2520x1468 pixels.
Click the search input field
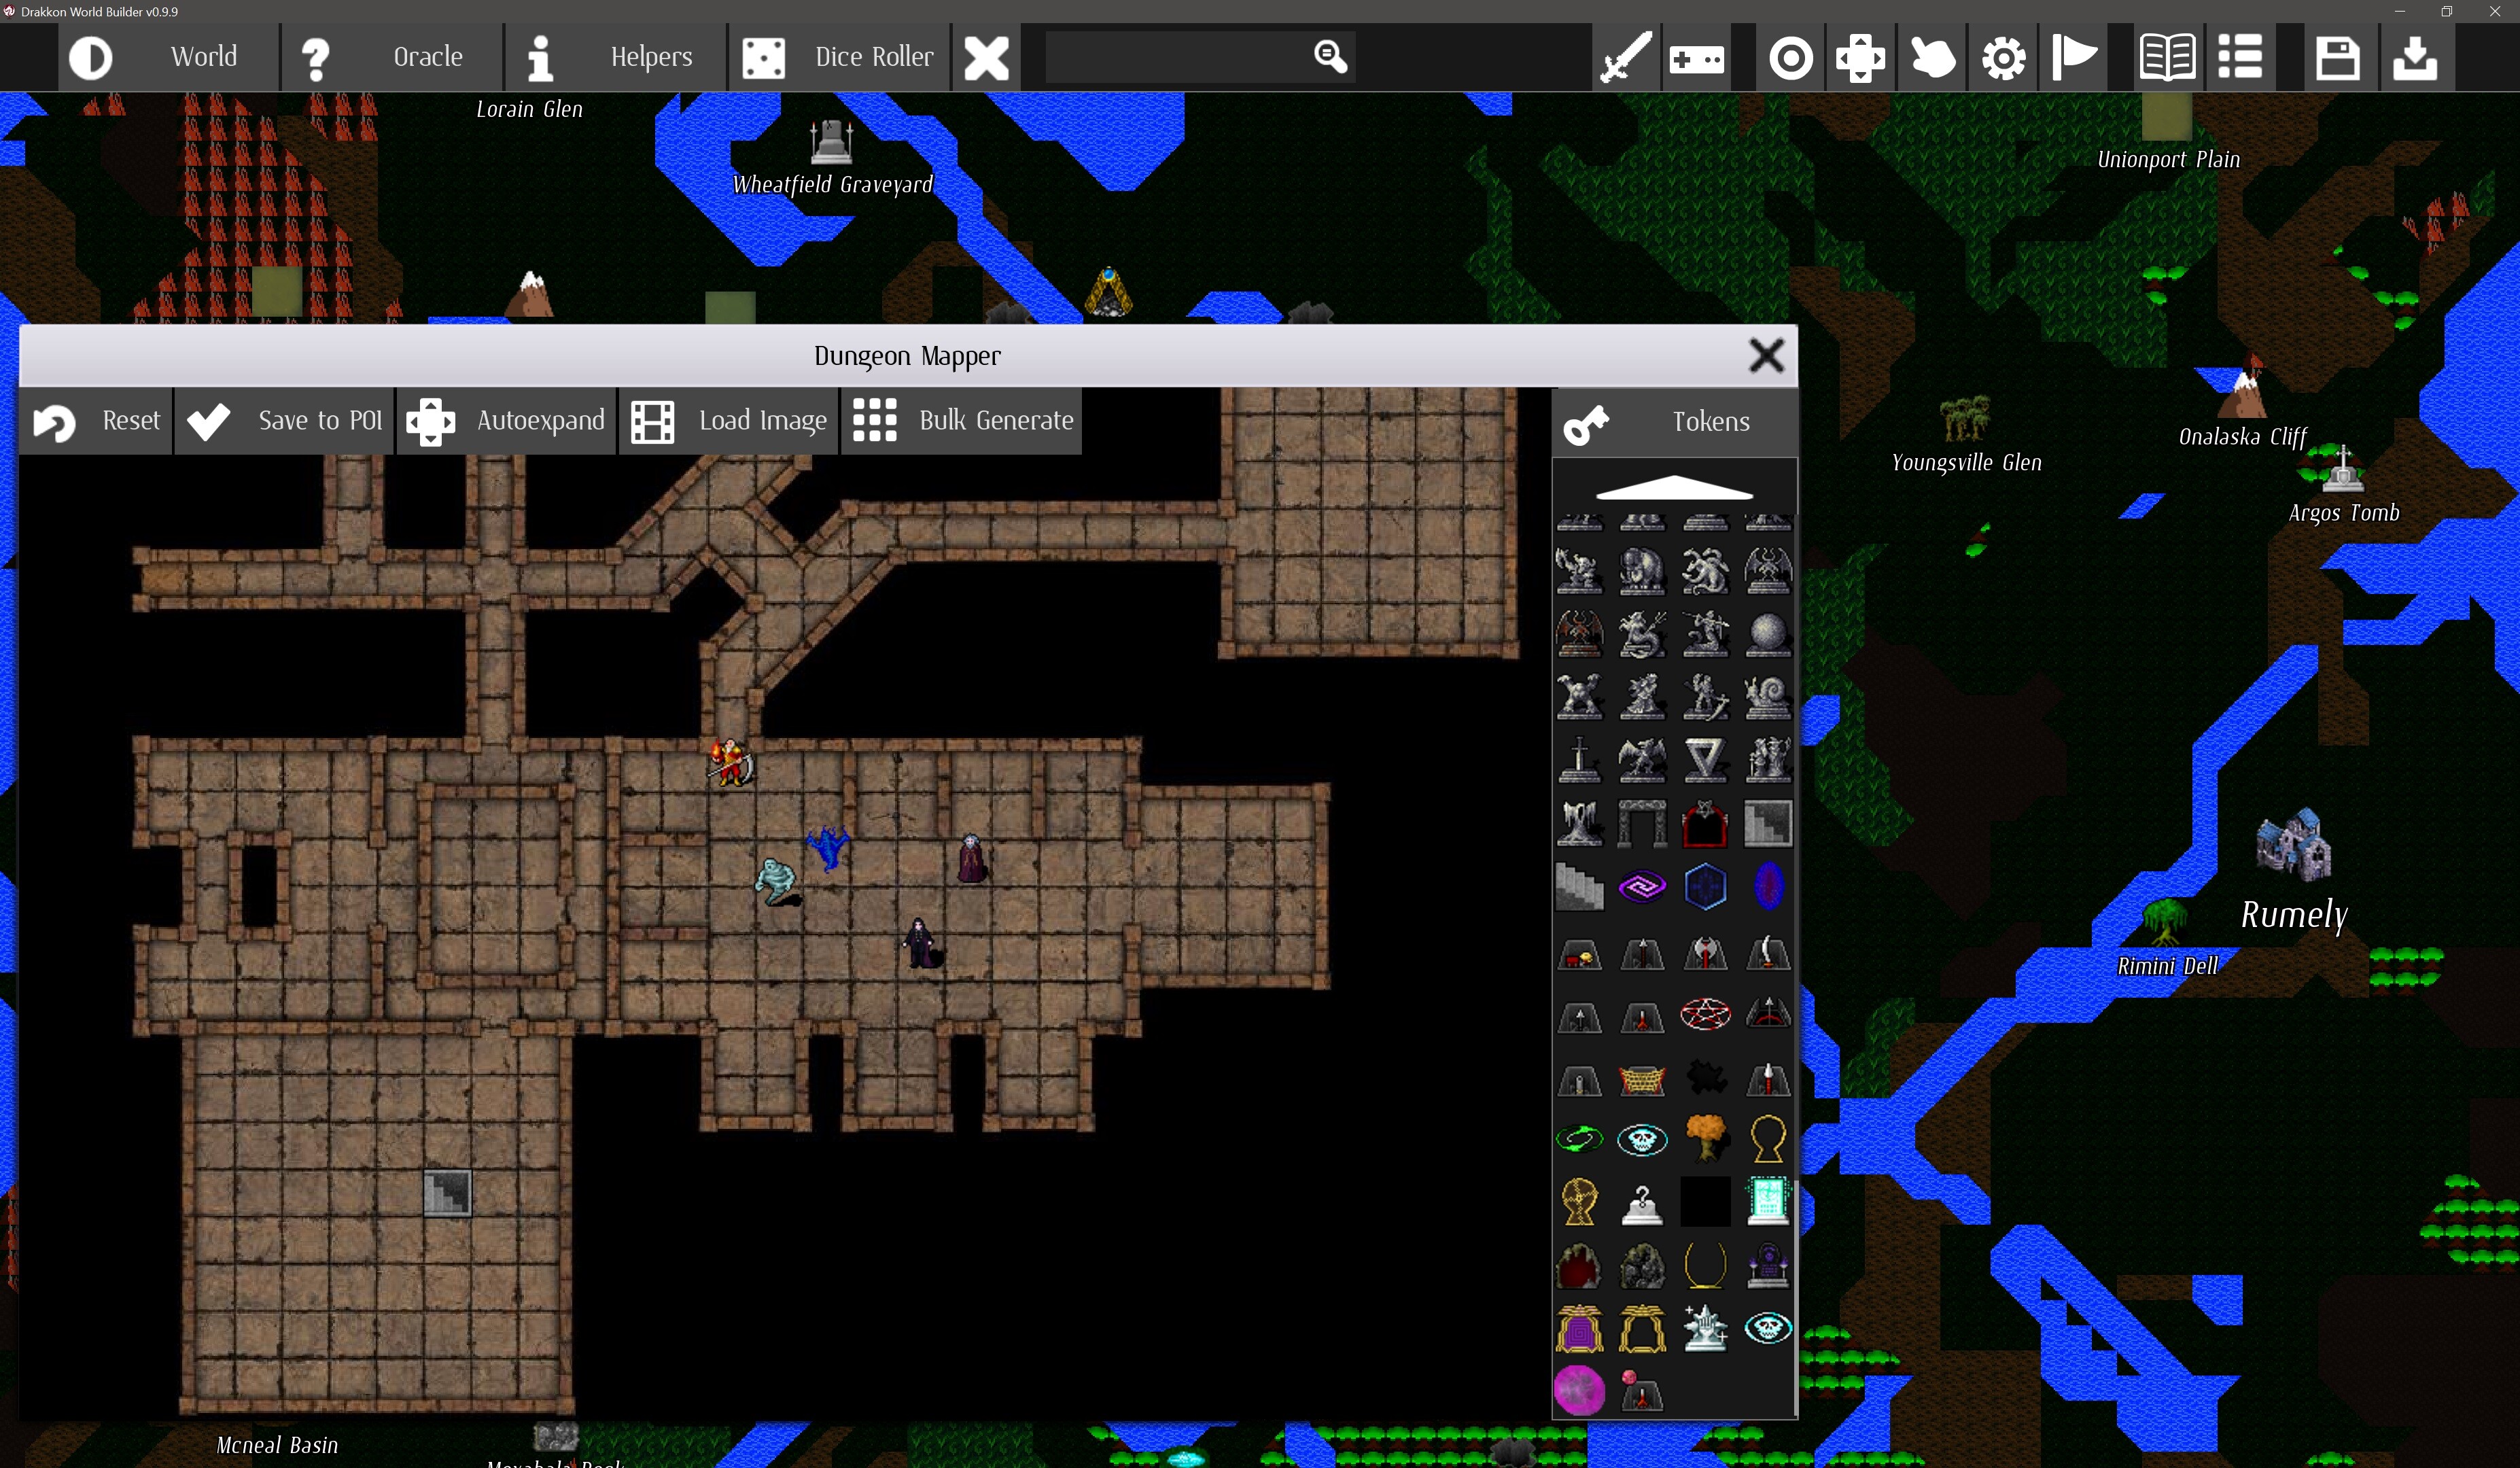tap(1190, 57)
